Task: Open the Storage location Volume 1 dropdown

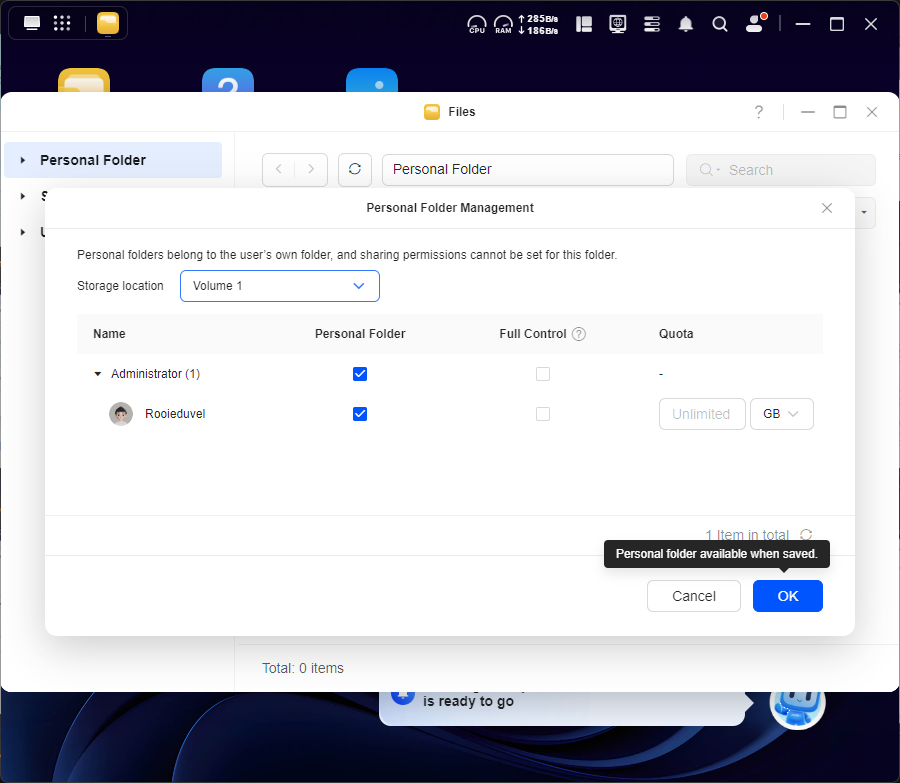Action: 280,286
